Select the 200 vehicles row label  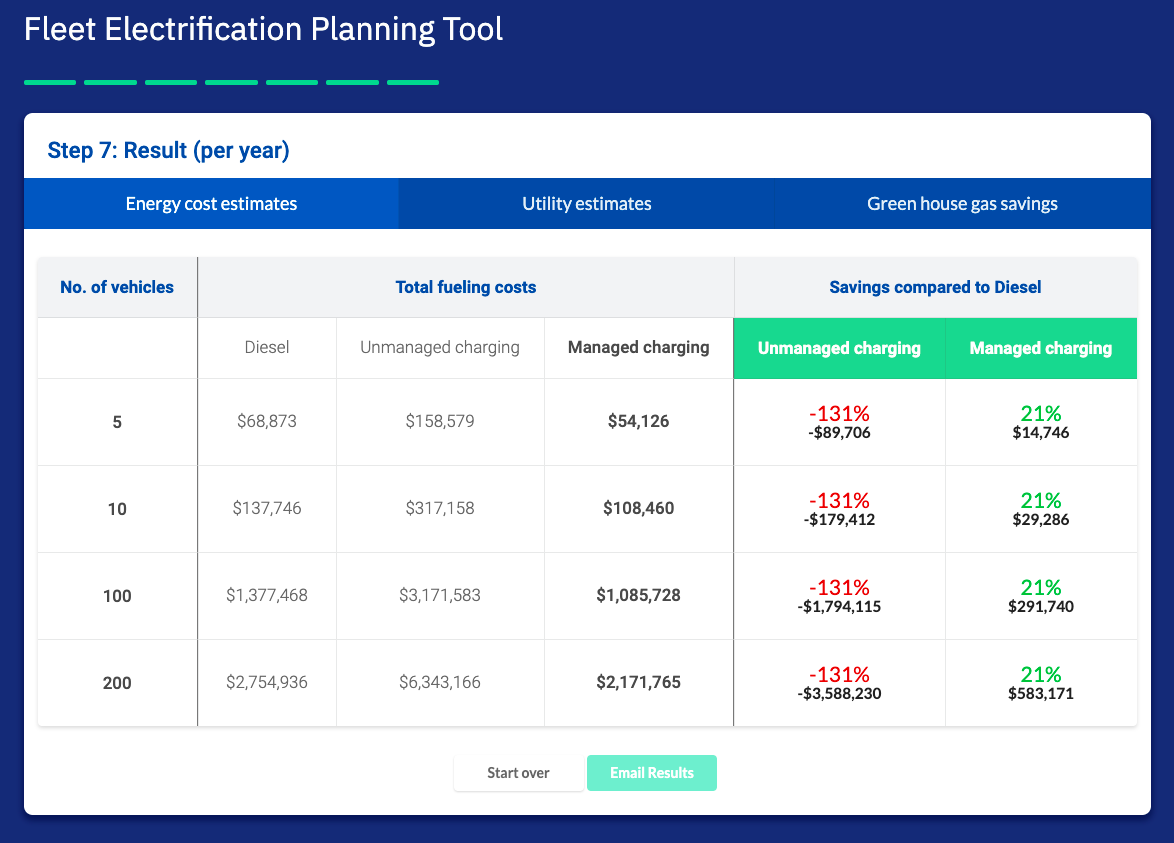point(117,684)
